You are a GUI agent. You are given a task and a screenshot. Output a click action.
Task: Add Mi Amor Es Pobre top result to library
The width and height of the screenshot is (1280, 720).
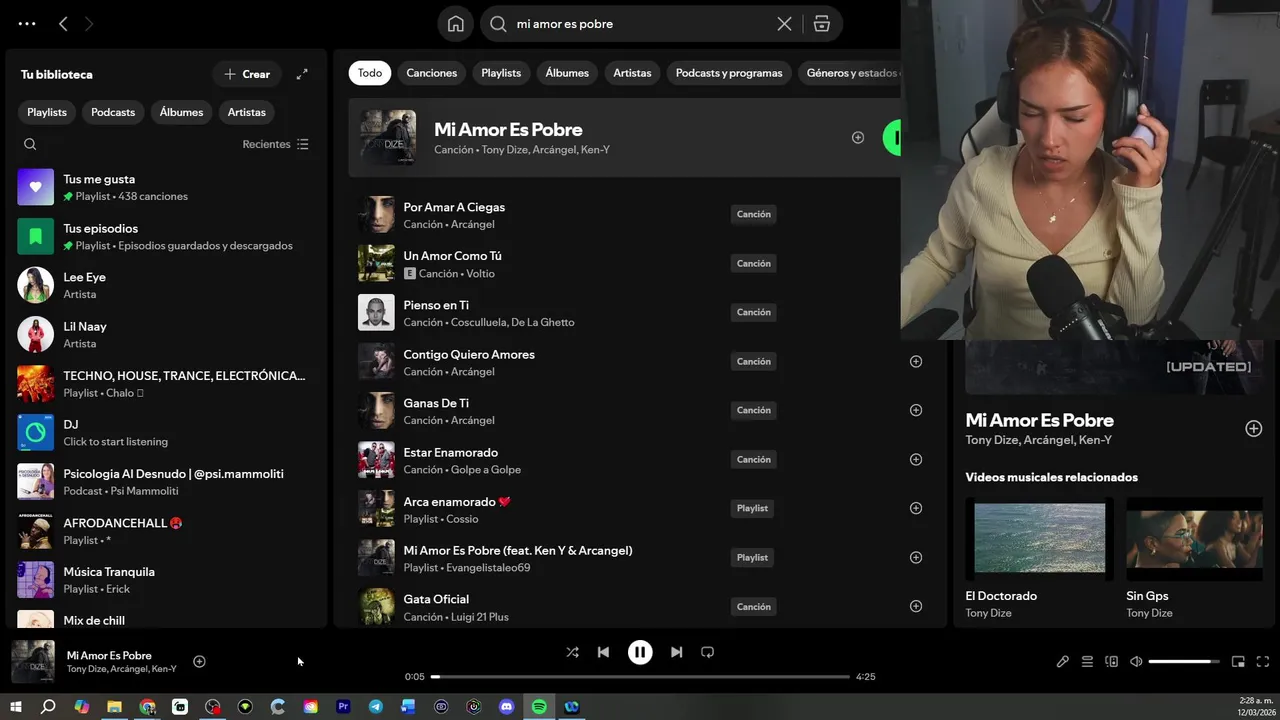858,137
